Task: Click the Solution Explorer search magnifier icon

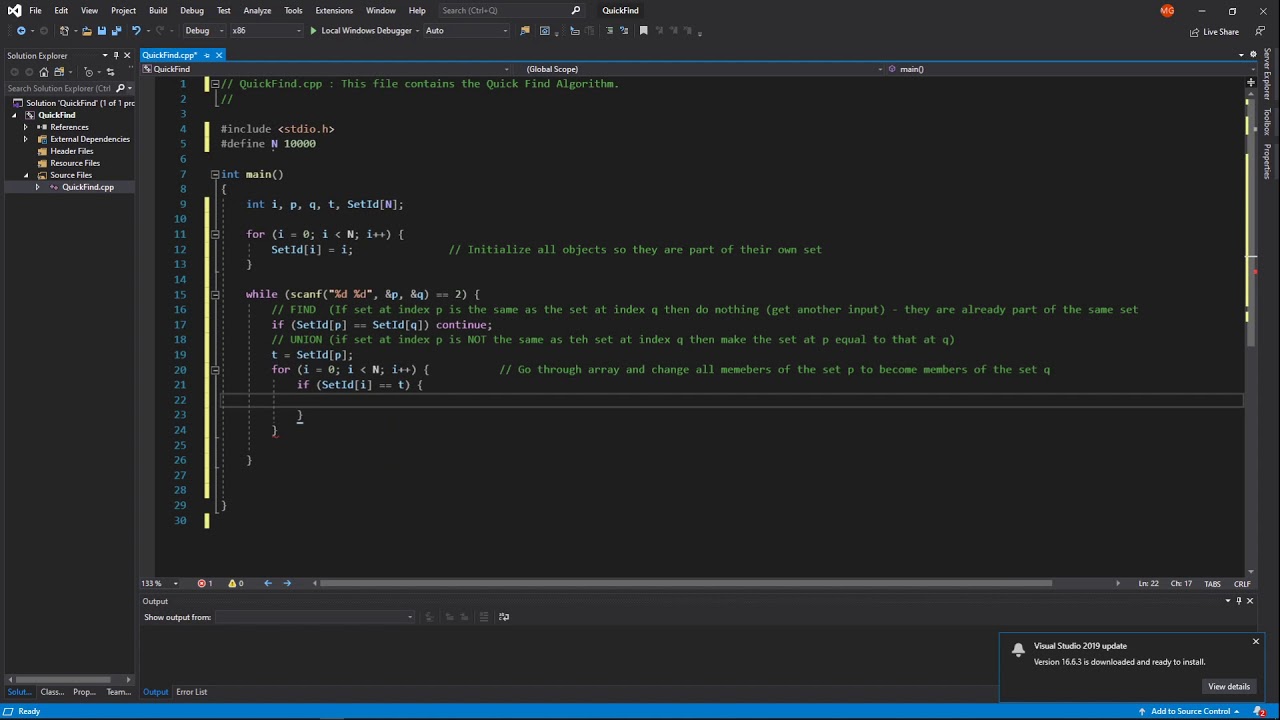Action: (x=120, y=88)
